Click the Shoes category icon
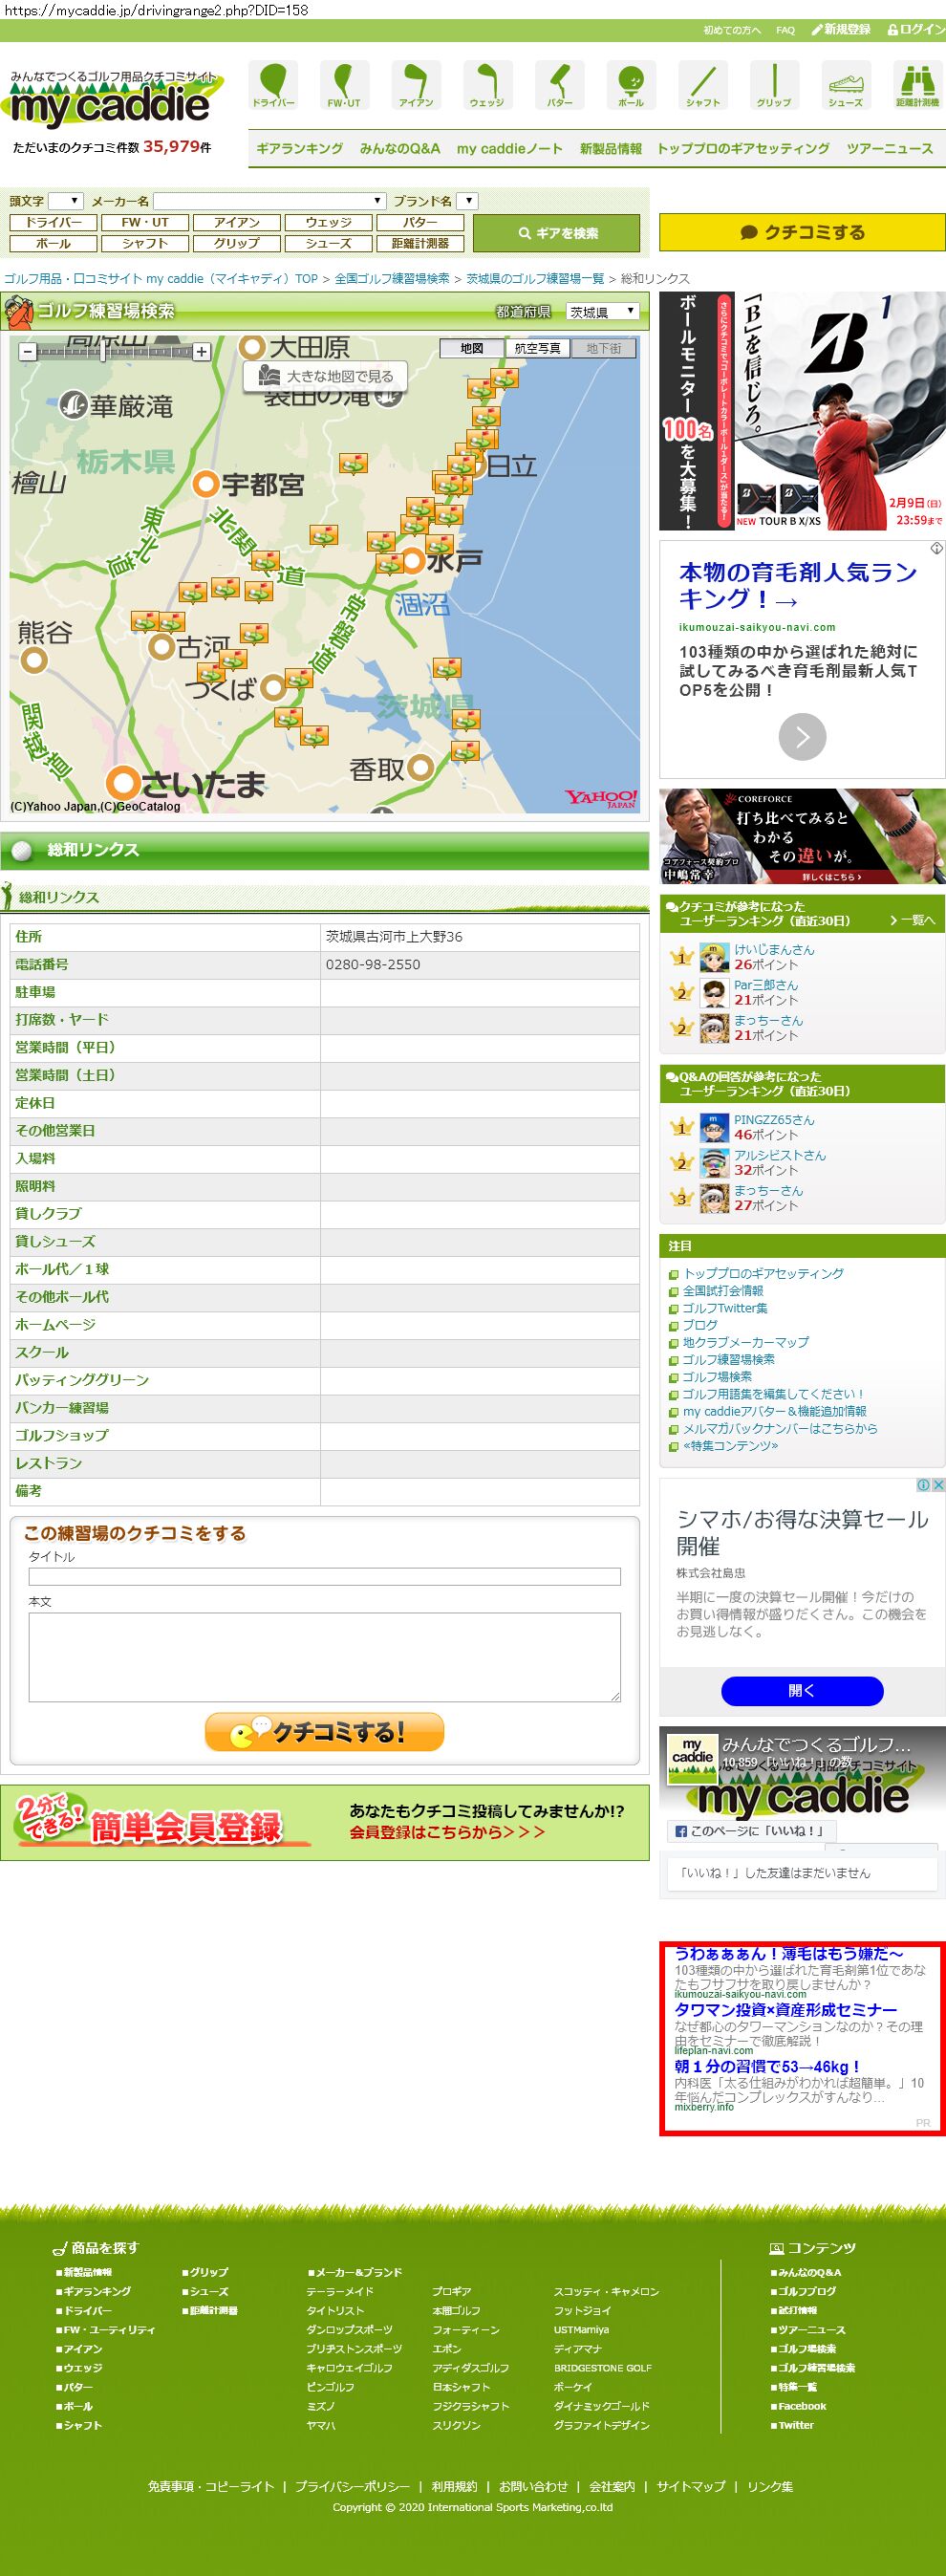 [x=845, y=84]
